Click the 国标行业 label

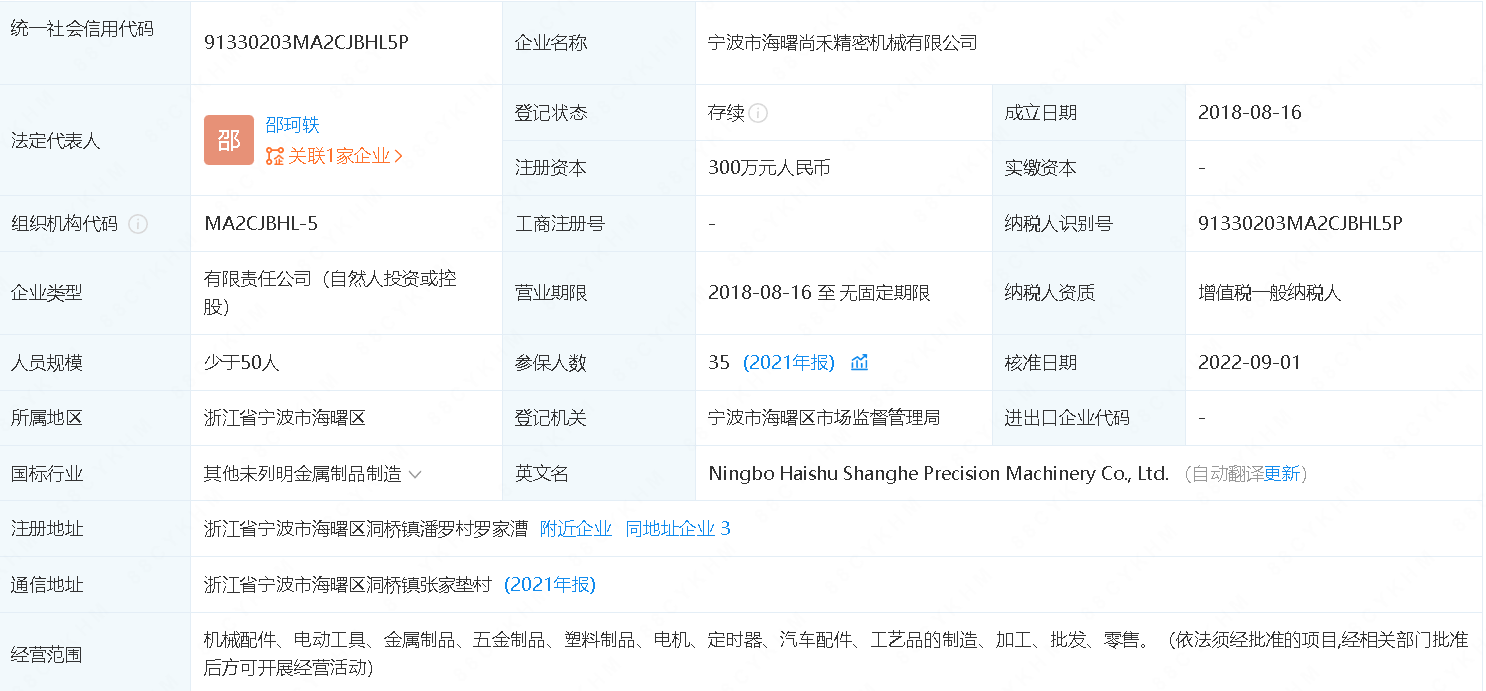(x=47, y=474)
